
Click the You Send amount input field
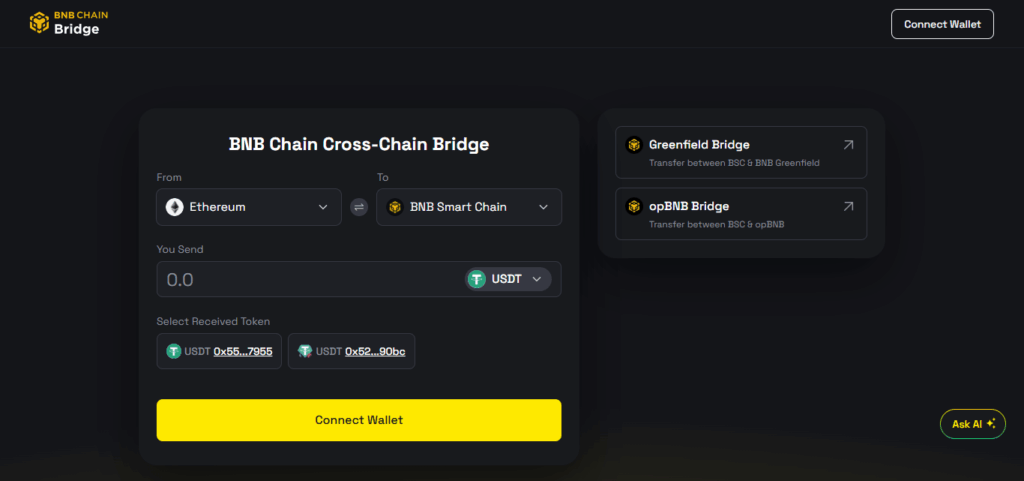(x=300, y=279)
